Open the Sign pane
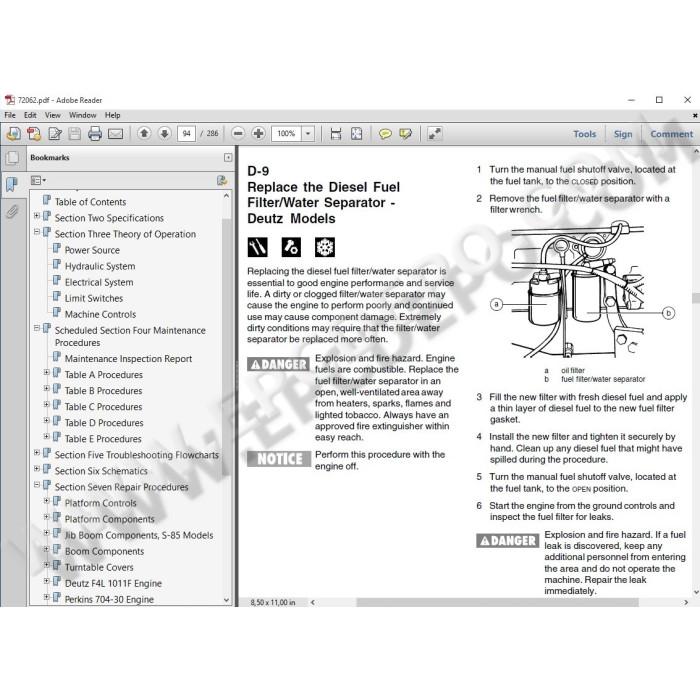Screen dimensions: 700x700 click(623, 134)
